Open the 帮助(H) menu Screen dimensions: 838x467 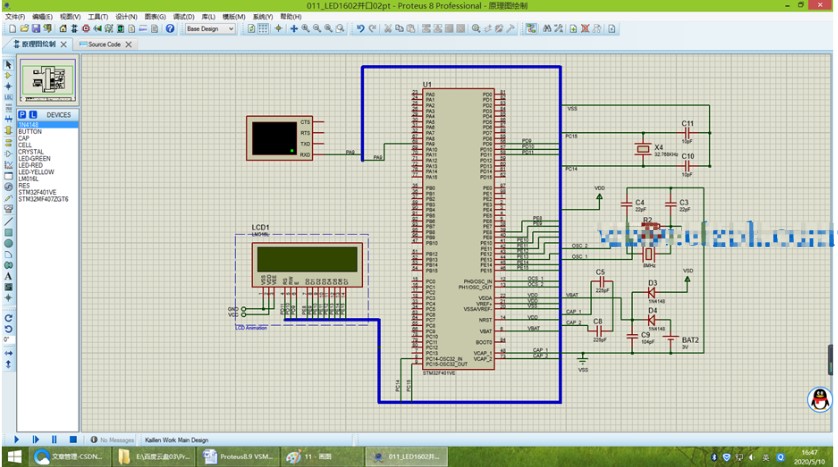pyautogui.click(x=291, y=17)
